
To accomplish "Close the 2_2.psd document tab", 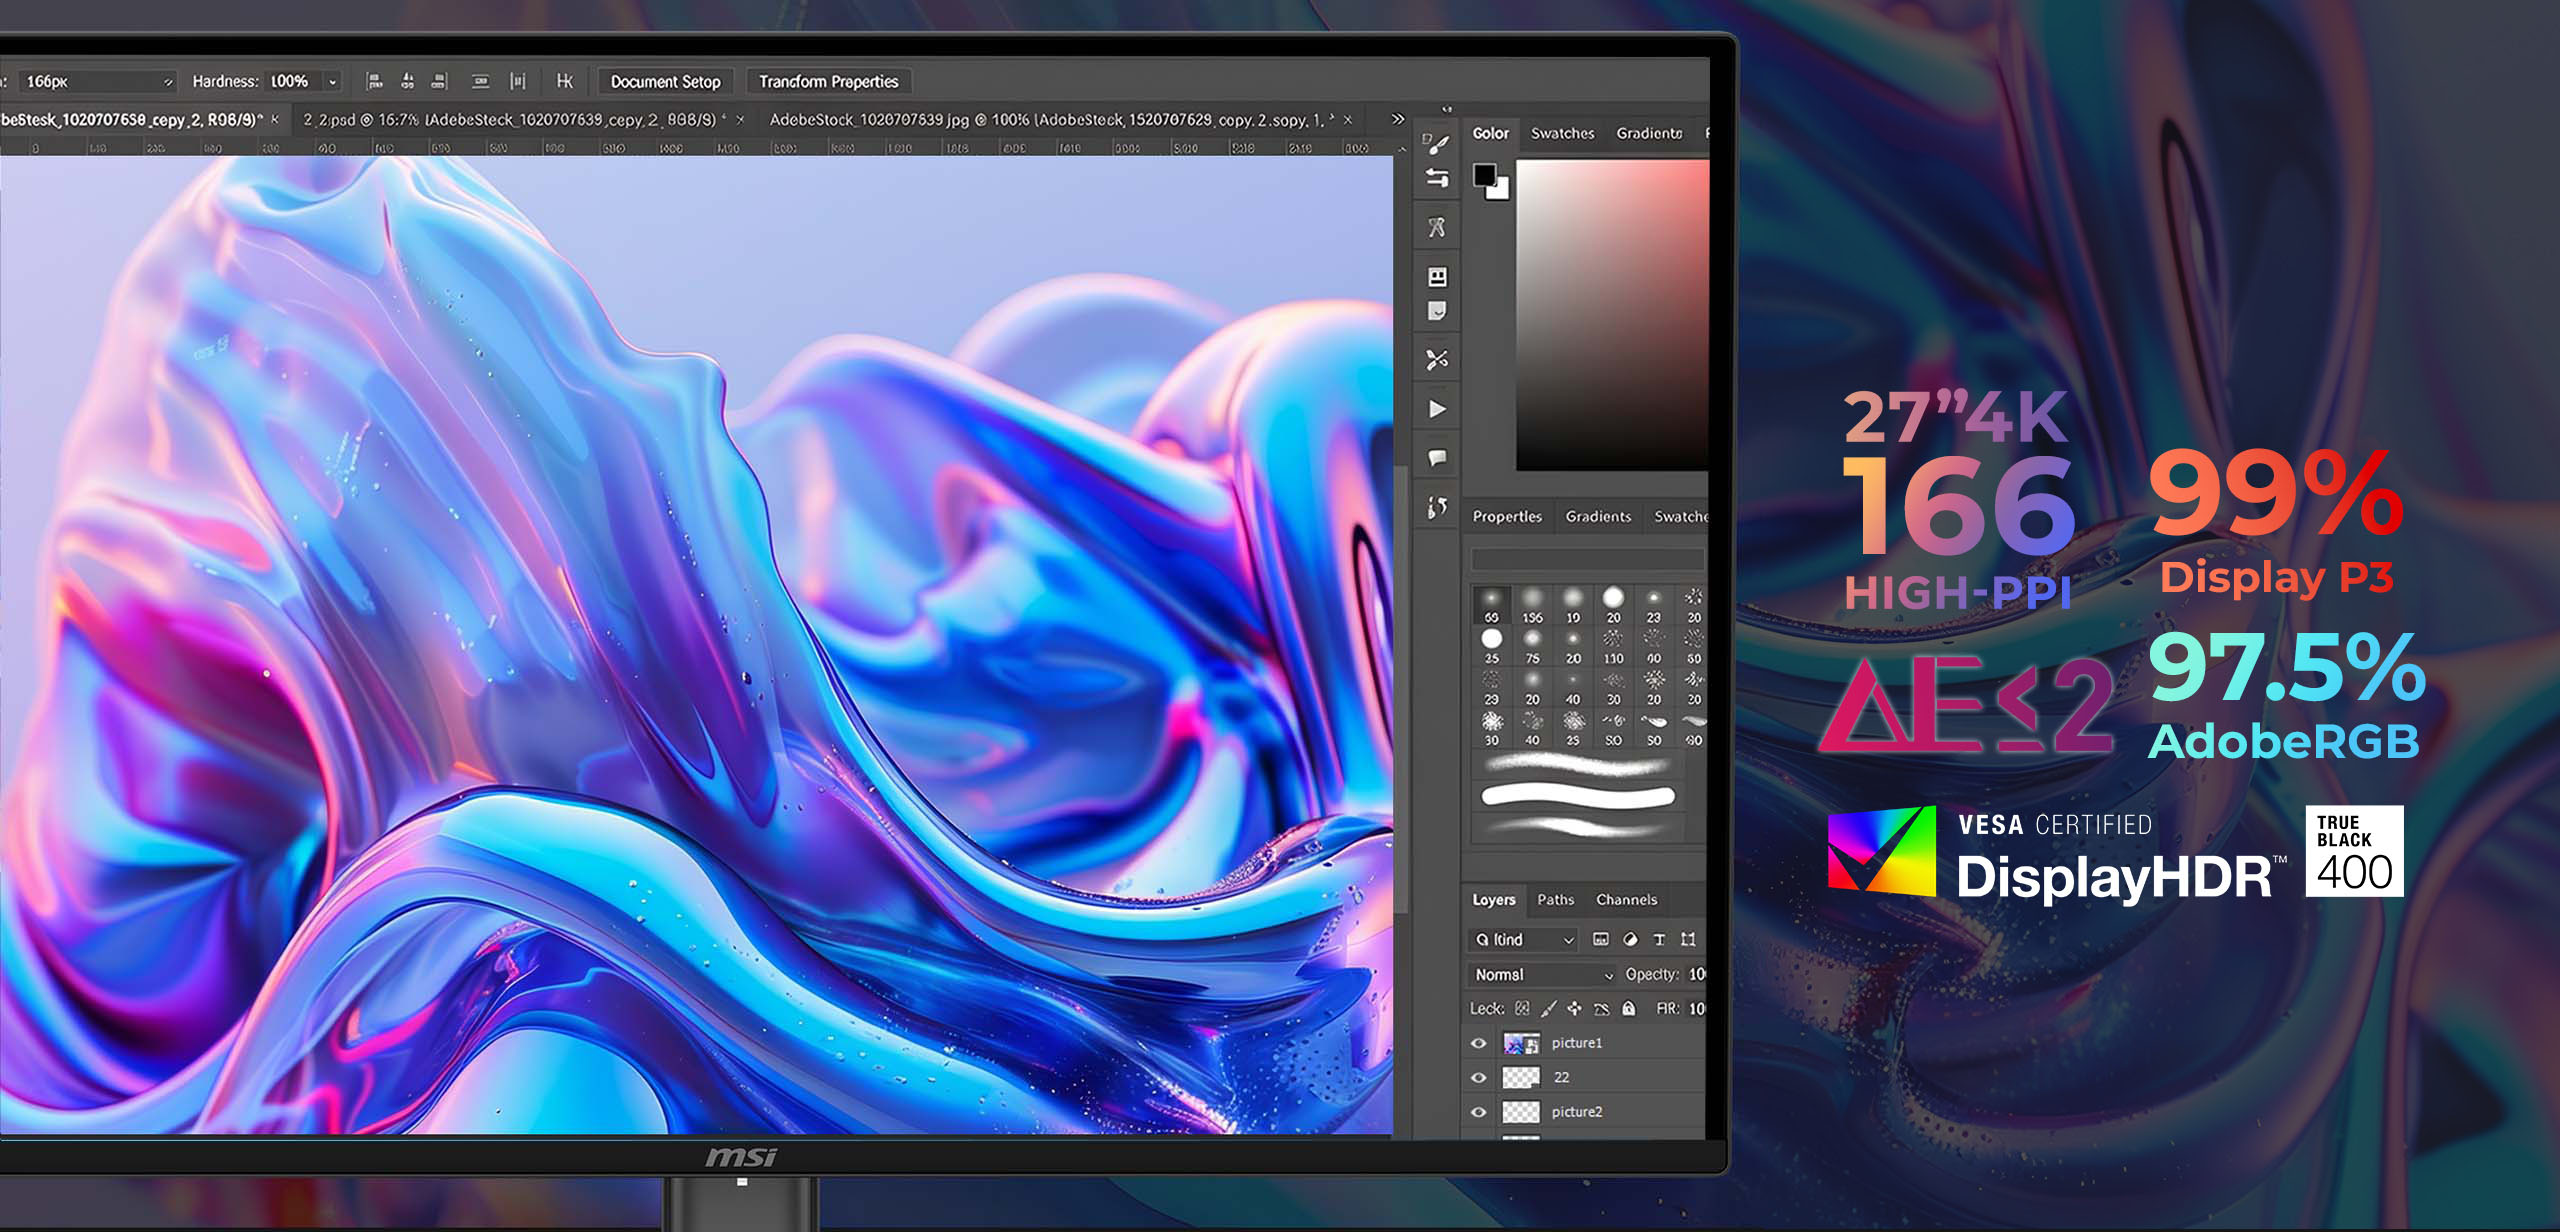I will pyautogui.click(x=740, y=120).
